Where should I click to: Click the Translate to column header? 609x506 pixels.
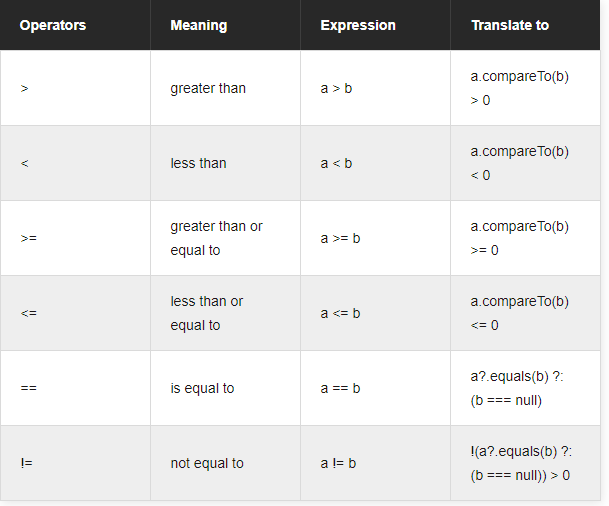click(510, 25)
